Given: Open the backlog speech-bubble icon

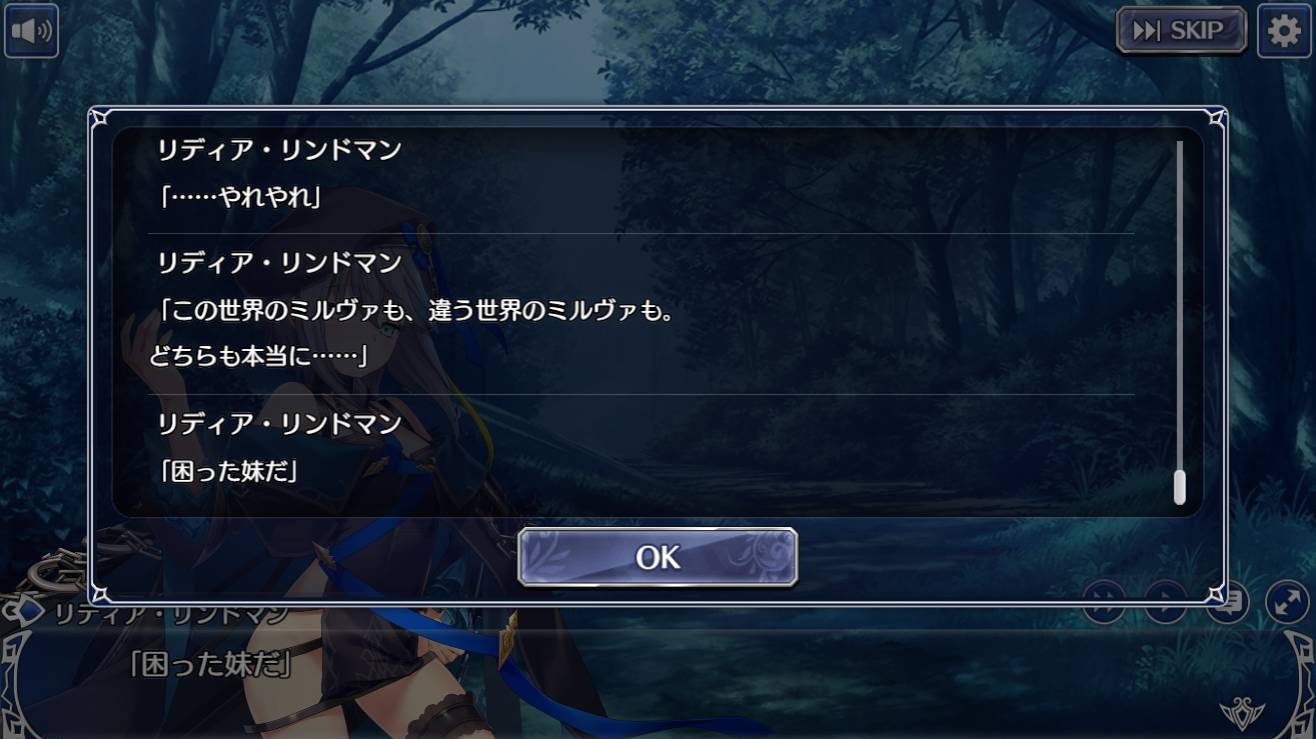Looking at the screenshot, I should click(x=1227, y=603).
